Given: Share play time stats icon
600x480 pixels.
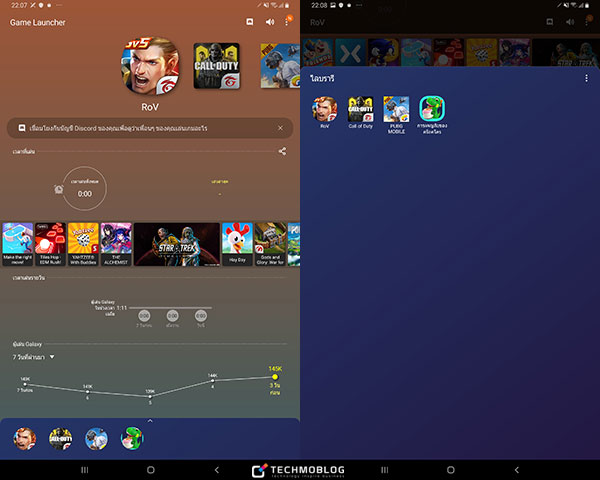Looking at the screenshot, I should point(282,152).
